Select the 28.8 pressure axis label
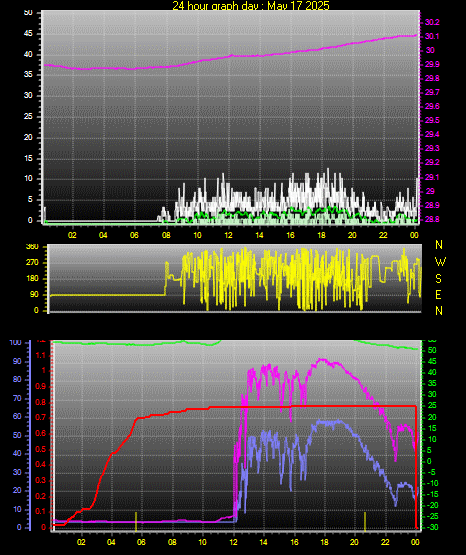 coord(432,219)
